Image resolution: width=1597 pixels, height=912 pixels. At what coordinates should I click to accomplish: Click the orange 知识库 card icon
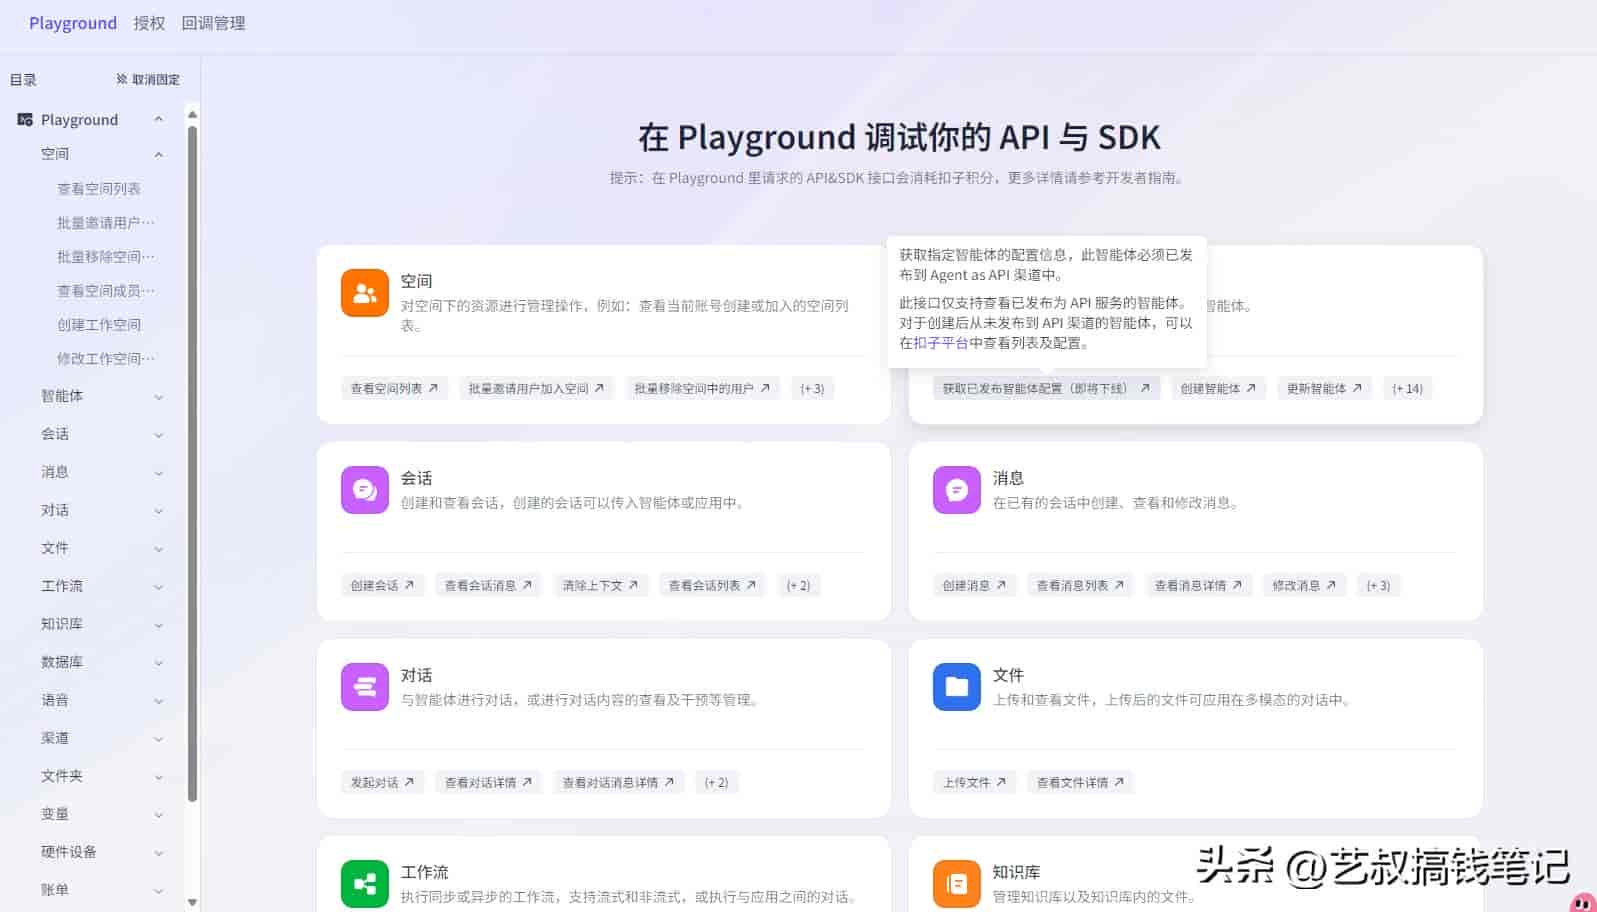(957, 884)
